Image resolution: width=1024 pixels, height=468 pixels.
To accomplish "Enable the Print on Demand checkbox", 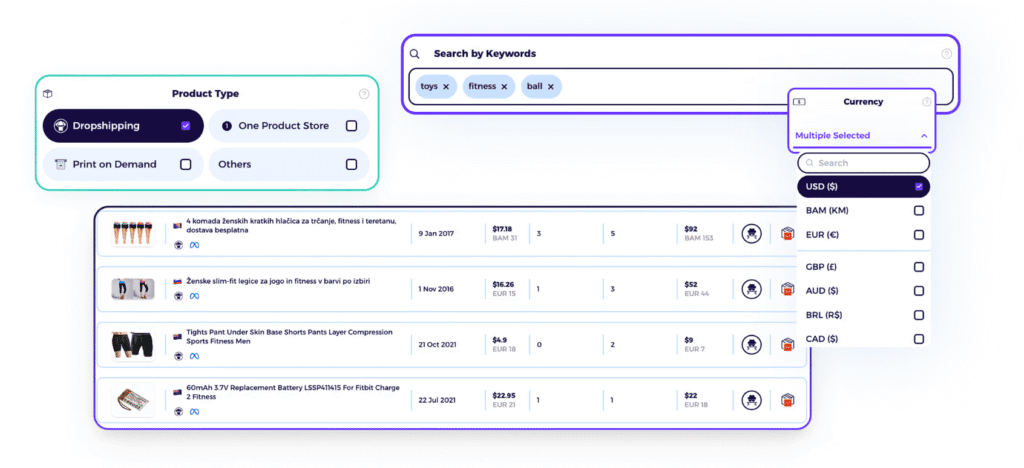I will click(185, 164).
